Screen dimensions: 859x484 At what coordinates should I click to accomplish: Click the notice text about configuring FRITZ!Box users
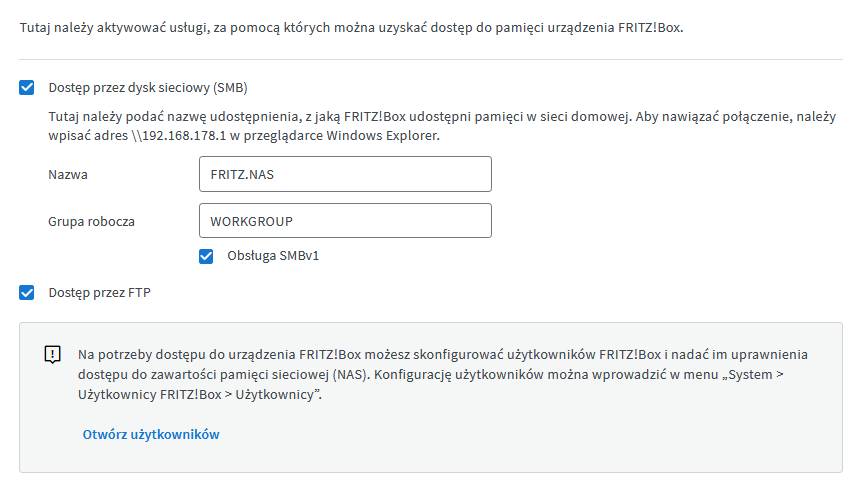coord(441,355)
